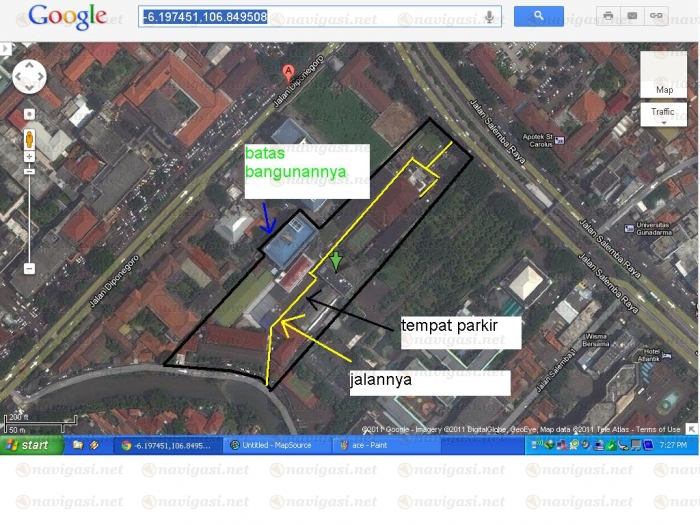
Task: Click the link-to-map chain icon
Action: tap(656, 16)
